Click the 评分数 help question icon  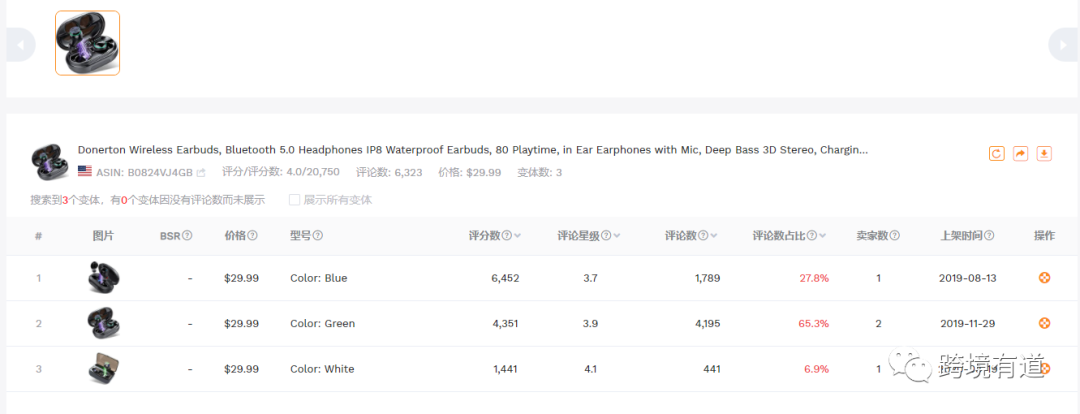point(507,236)
